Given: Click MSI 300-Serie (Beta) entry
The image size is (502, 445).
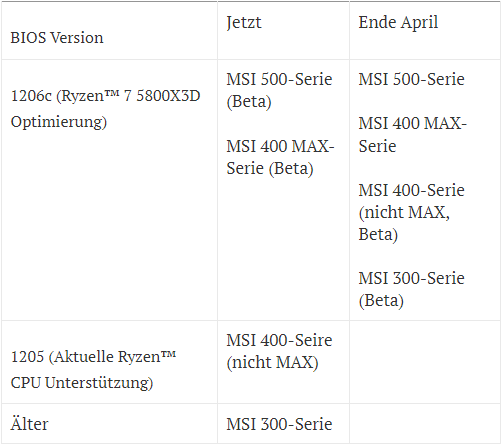Looking at the screenshot, I should [411, 289].
